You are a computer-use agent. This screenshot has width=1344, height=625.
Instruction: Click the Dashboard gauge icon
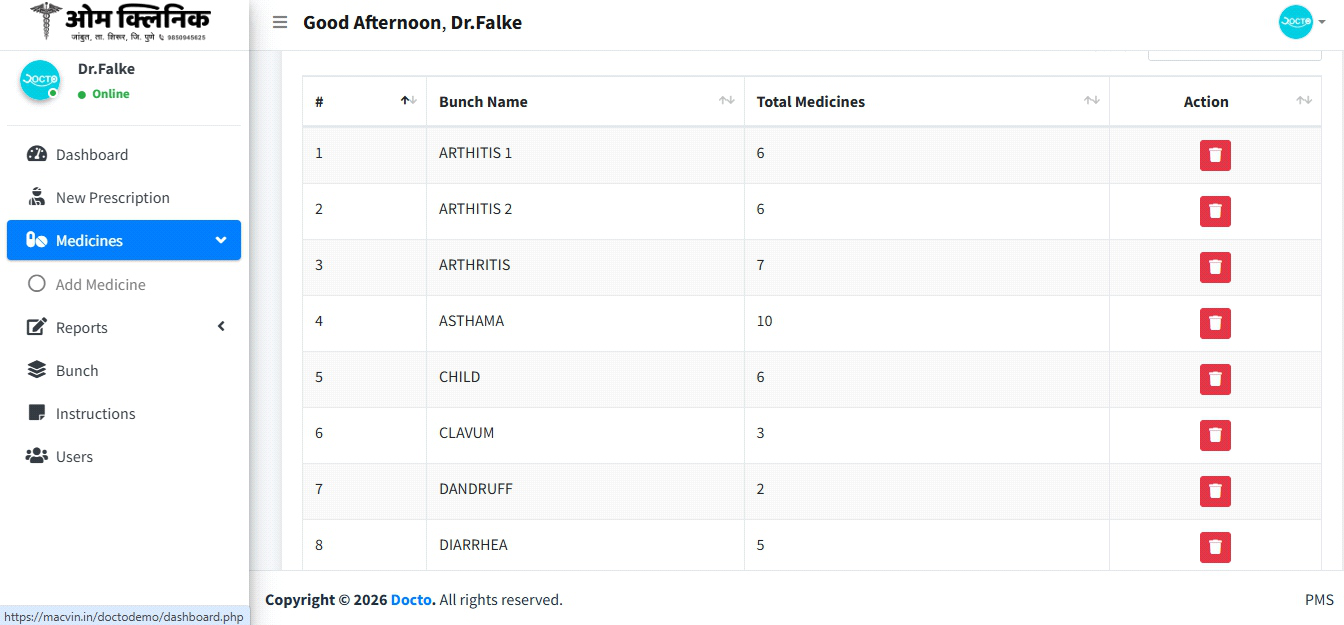point(37,154)
